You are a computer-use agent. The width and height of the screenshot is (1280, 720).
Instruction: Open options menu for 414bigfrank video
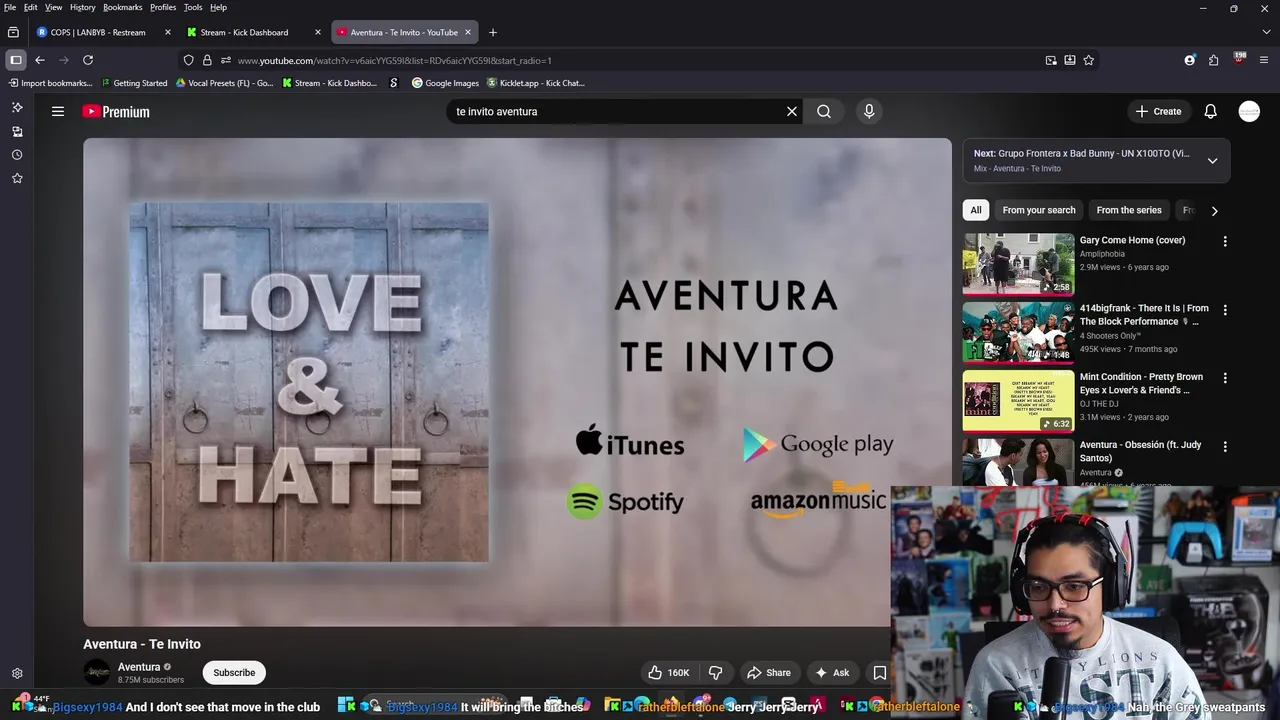(x=1225, y=310)
